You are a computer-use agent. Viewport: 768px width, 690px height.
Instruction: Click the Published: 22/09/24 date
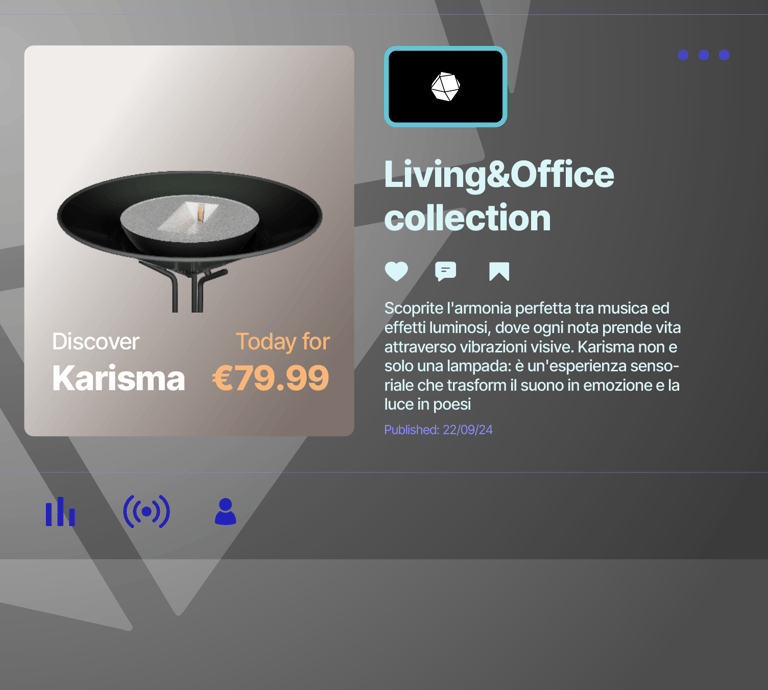pyautogui.click(x=438, y=430)
